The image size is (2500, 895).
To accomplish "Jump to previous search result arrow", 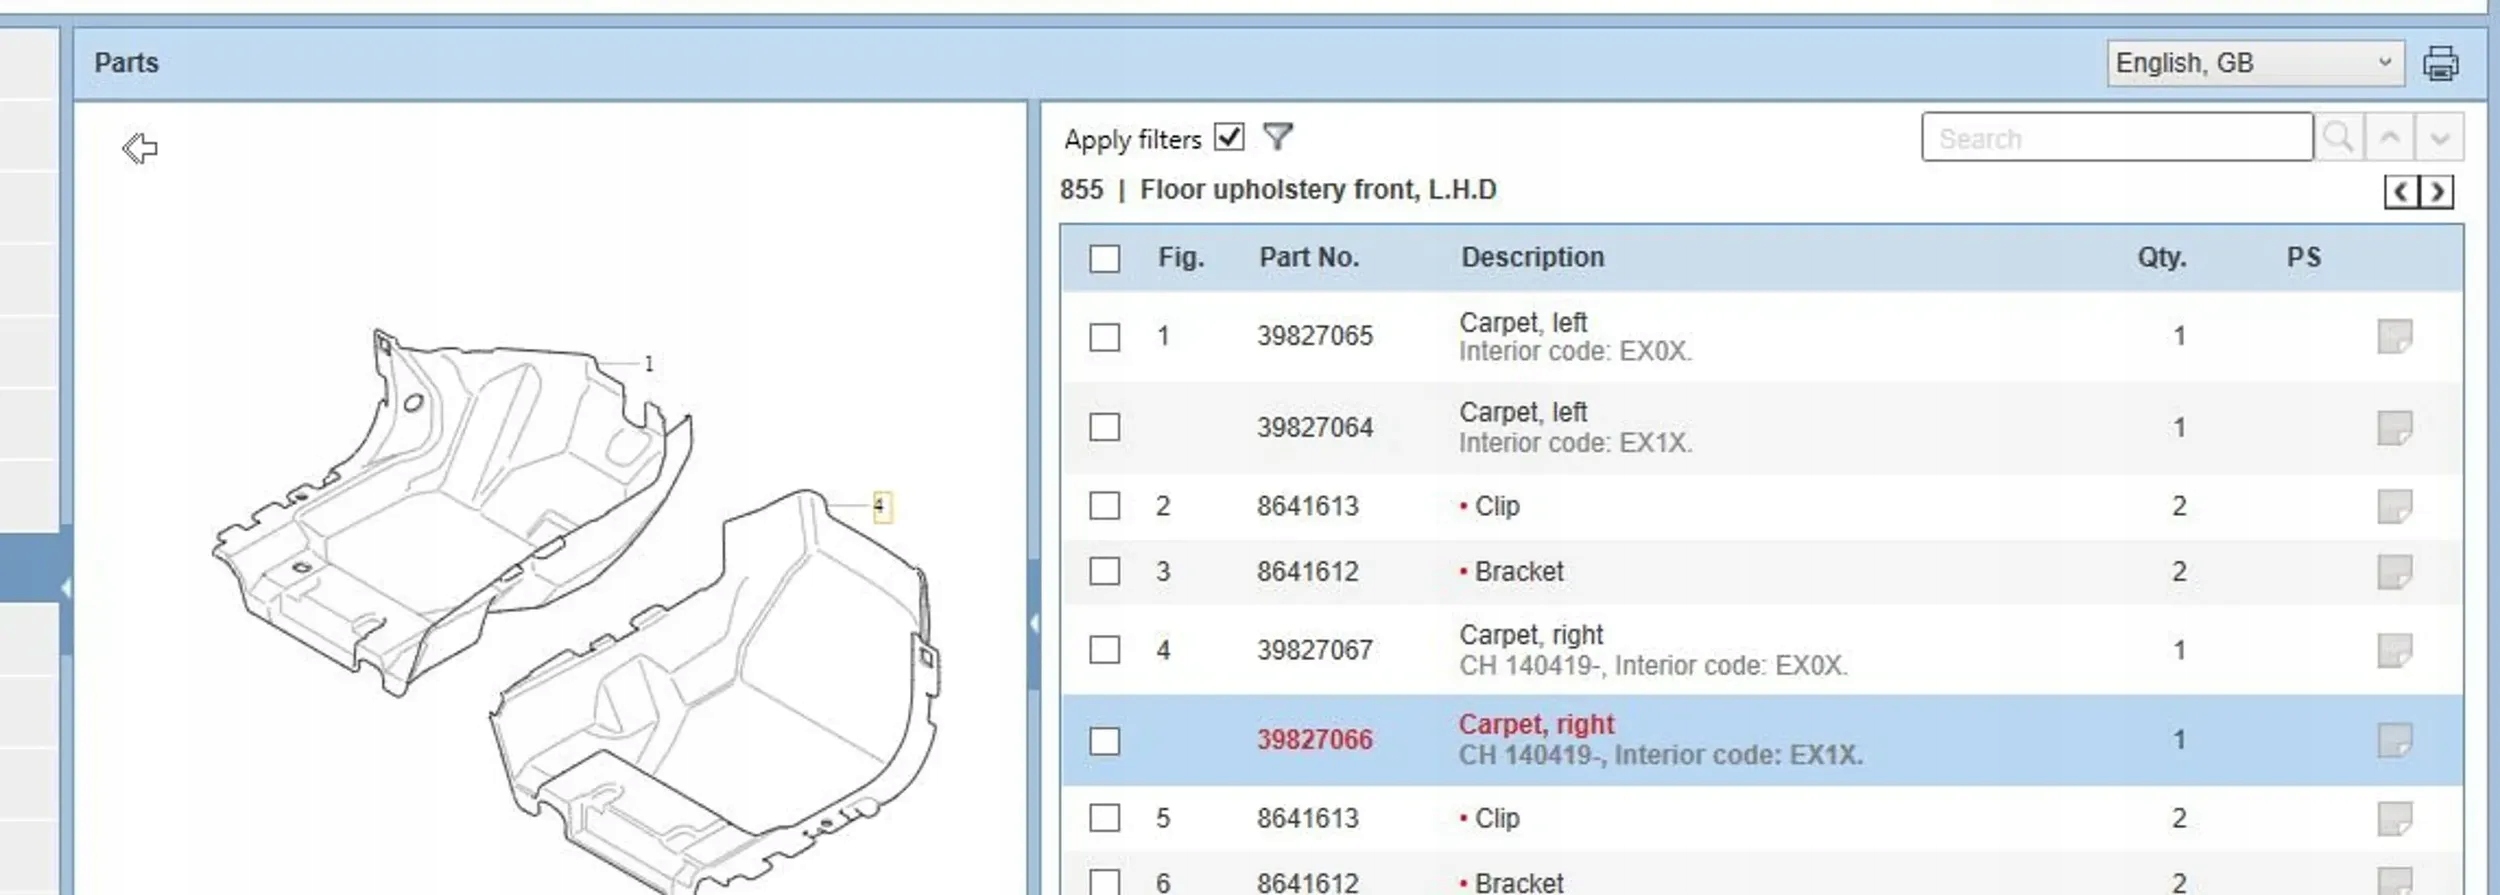I will [2389, 137].
